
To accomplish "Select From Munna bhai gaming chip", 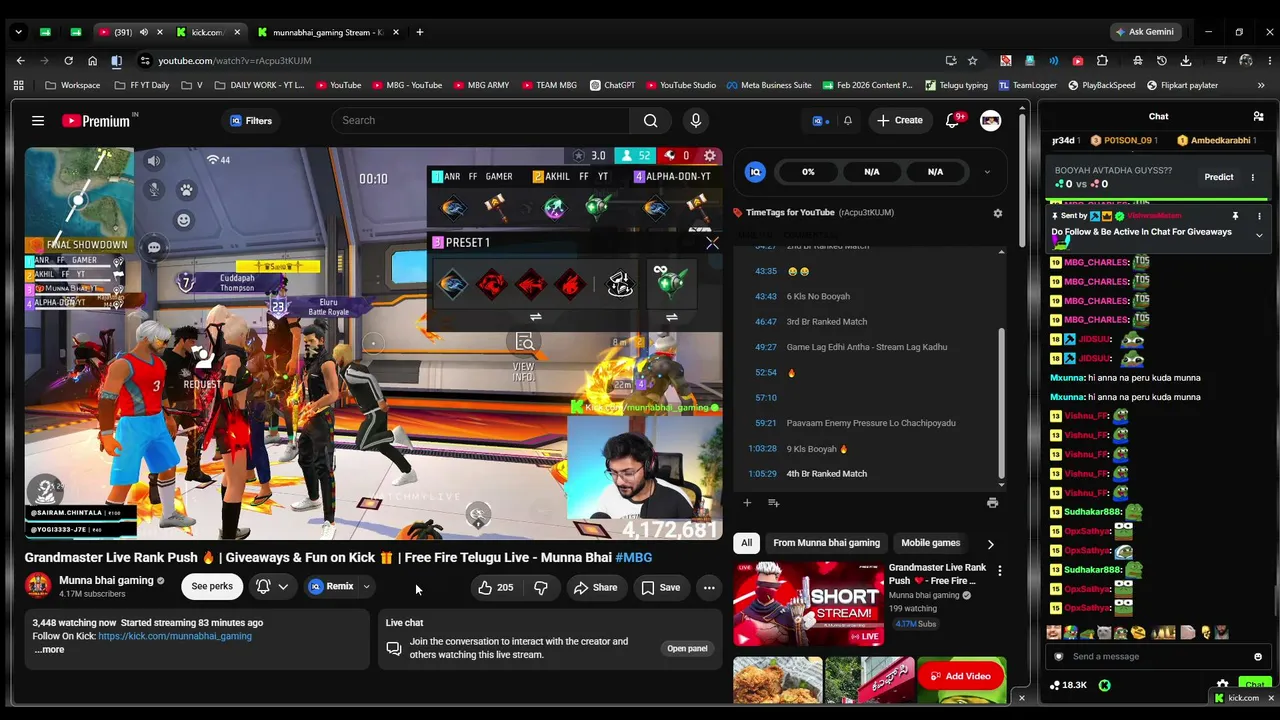I will click(826, 543).
